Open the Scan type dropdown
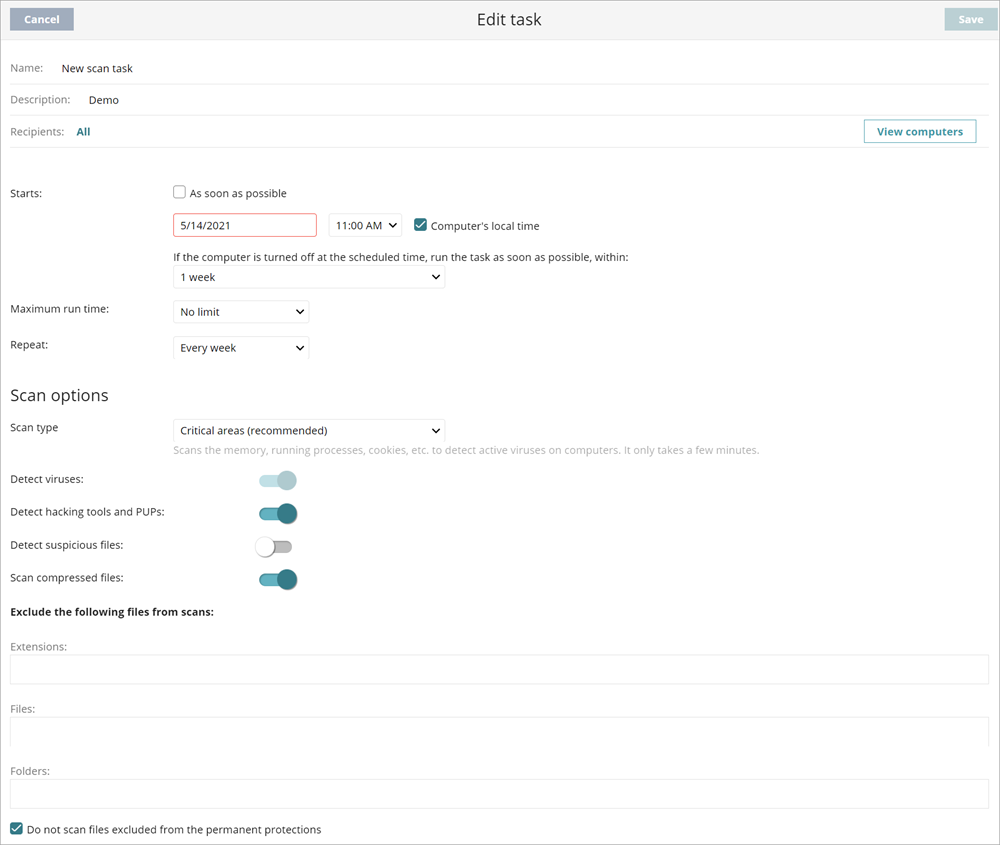Viewport: 1000px width, 845px height. tap(308, 430)
